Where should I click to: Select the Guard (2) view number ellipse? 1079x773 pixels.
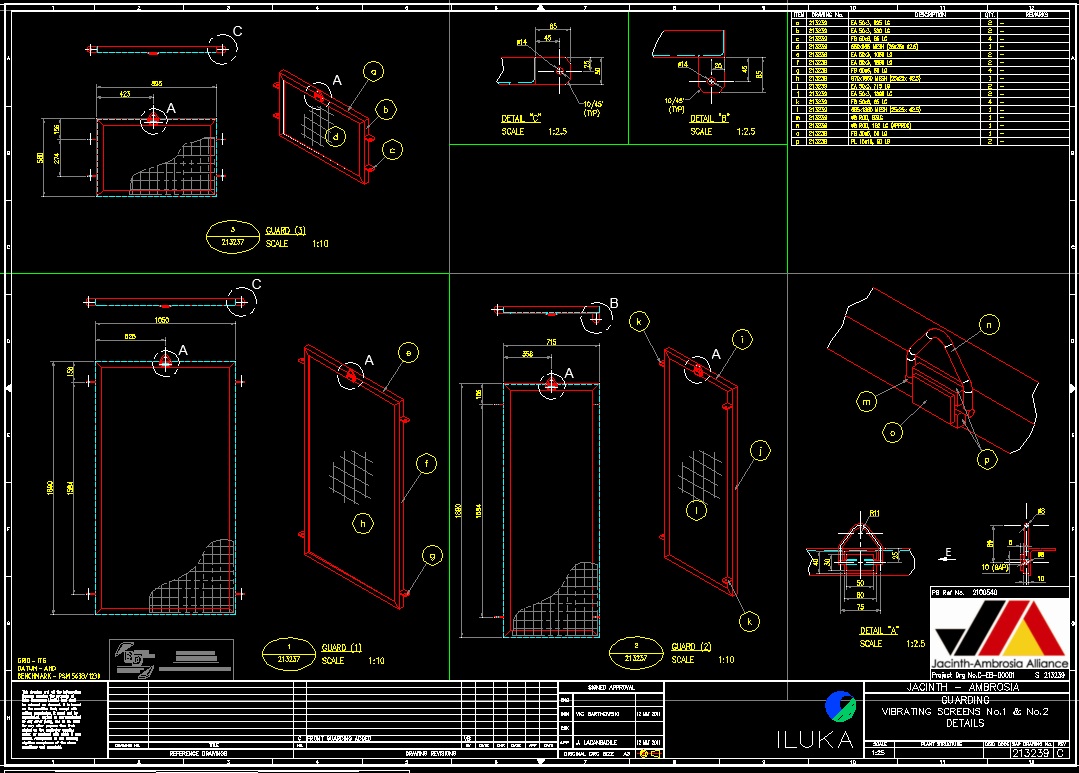tap(636, 653)
